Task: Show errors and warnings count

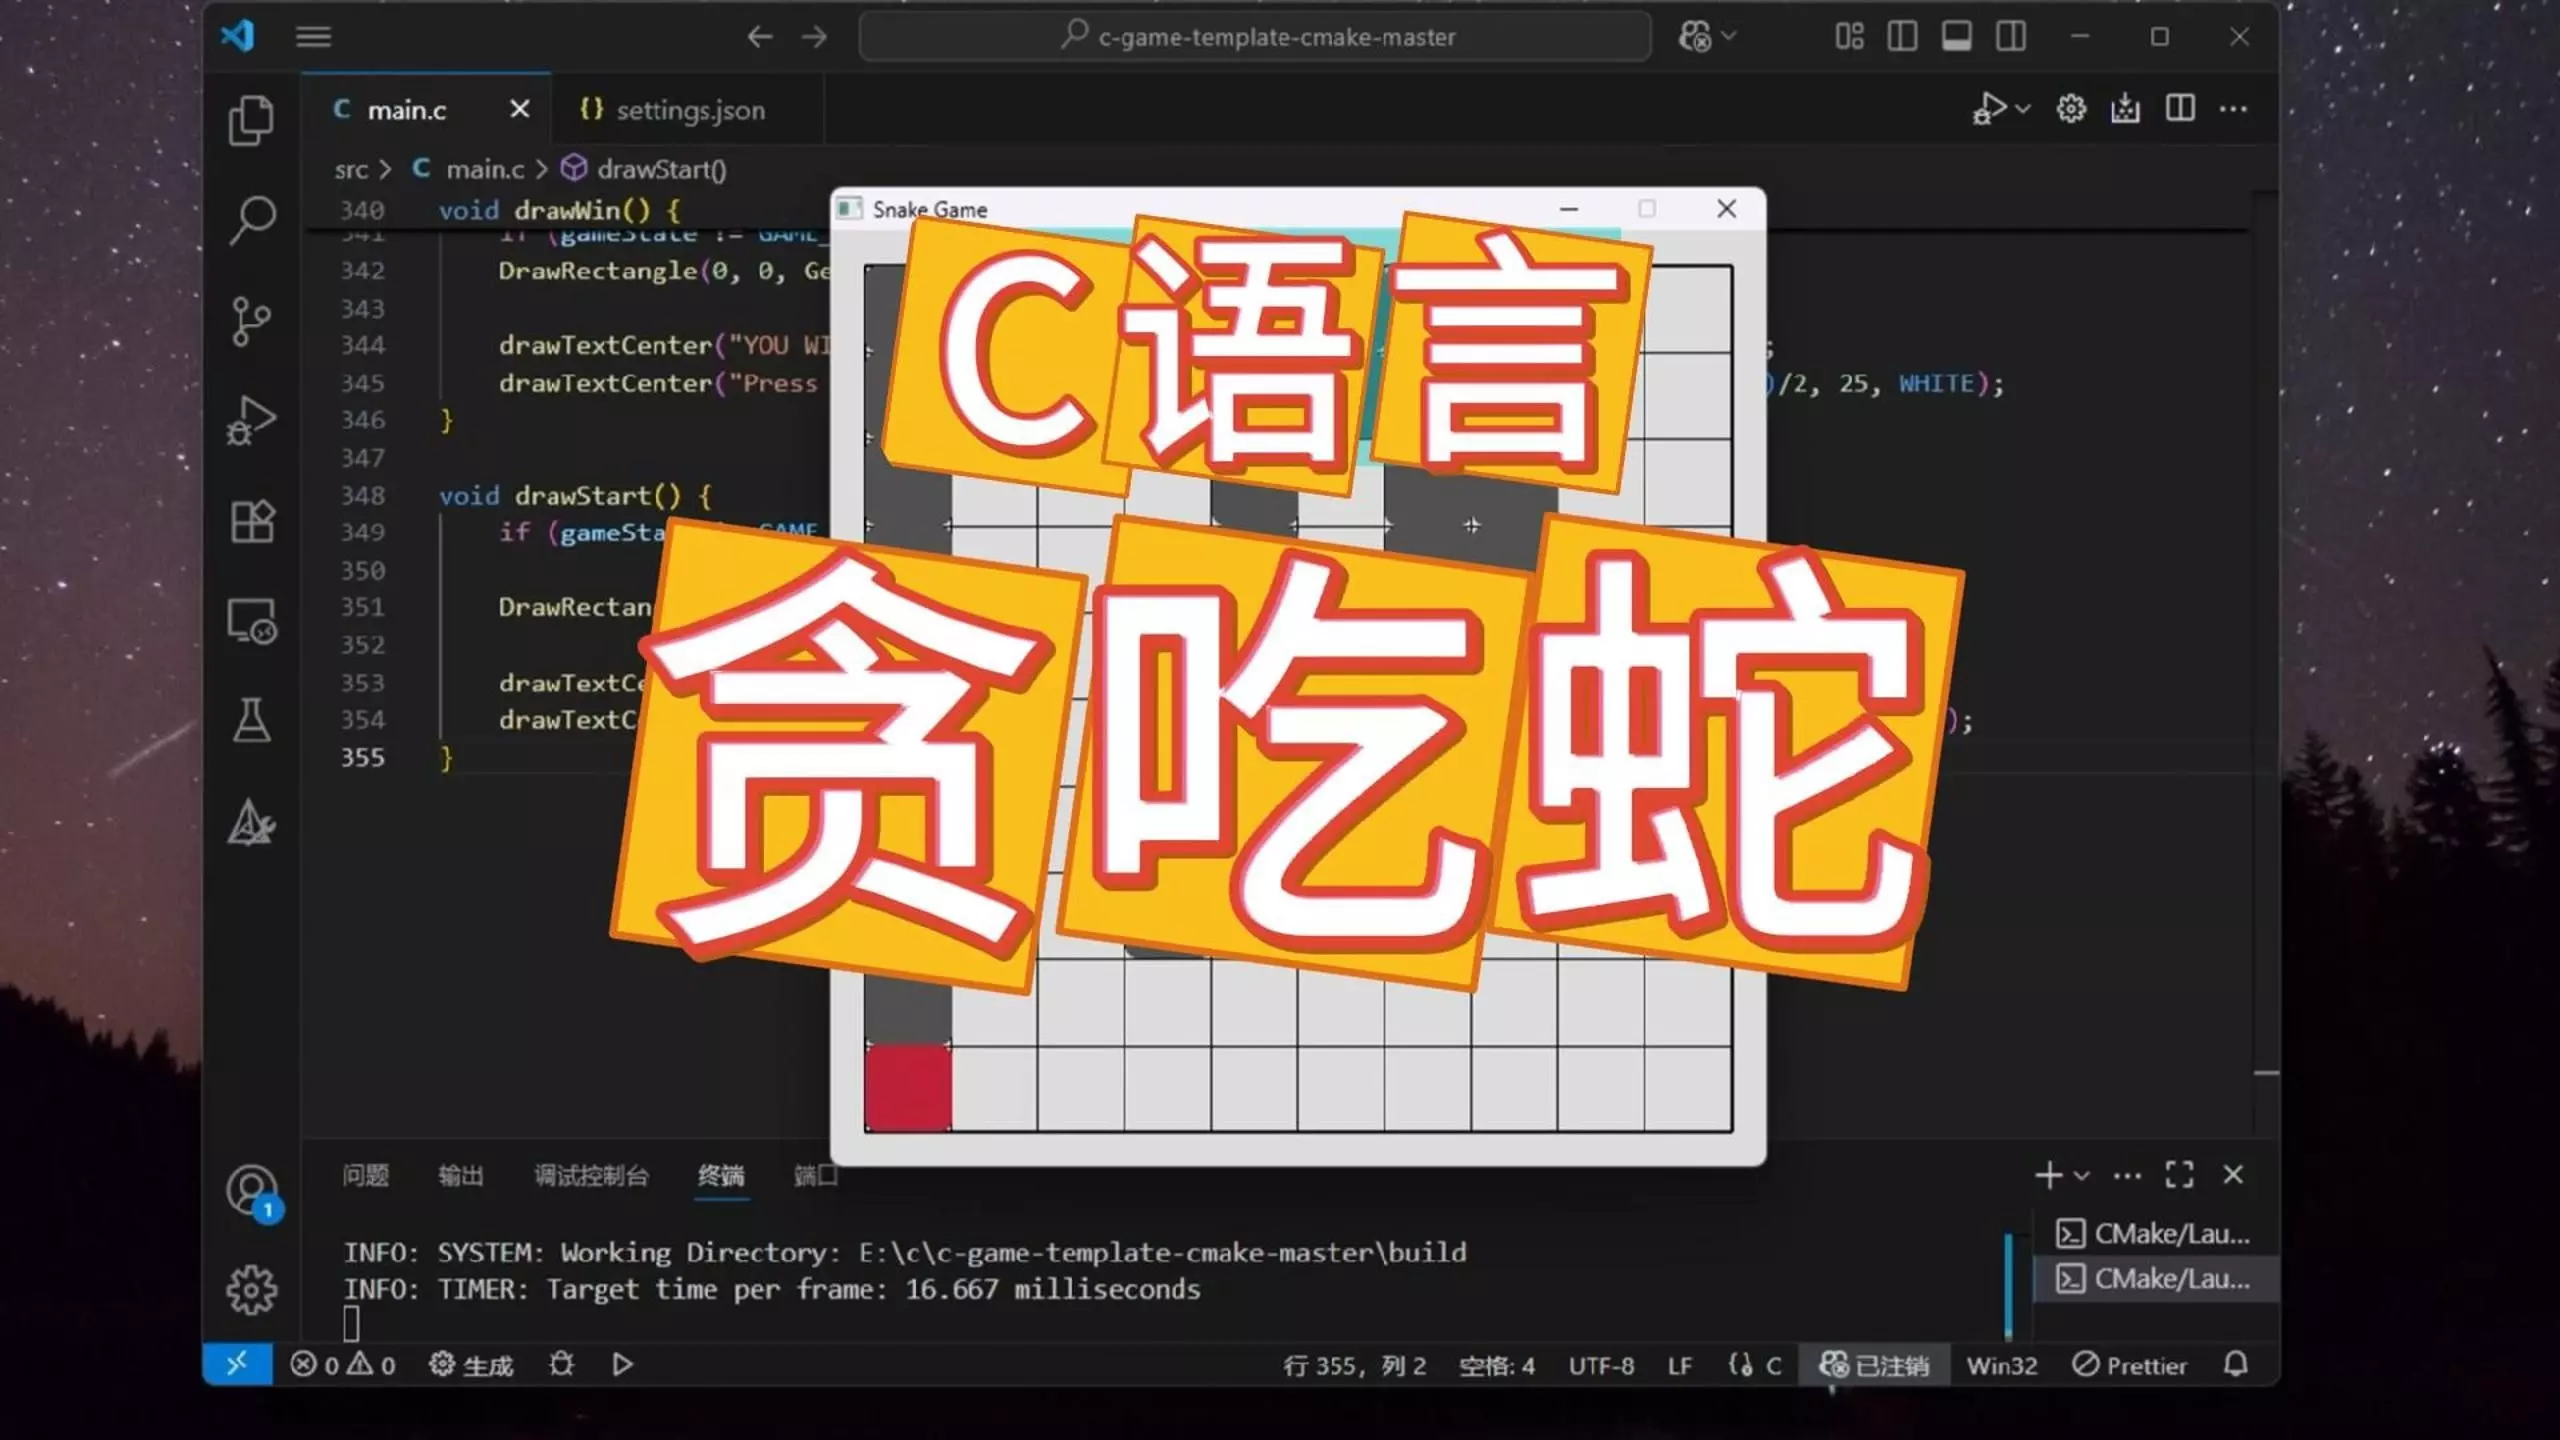Action: [343, 1365]
